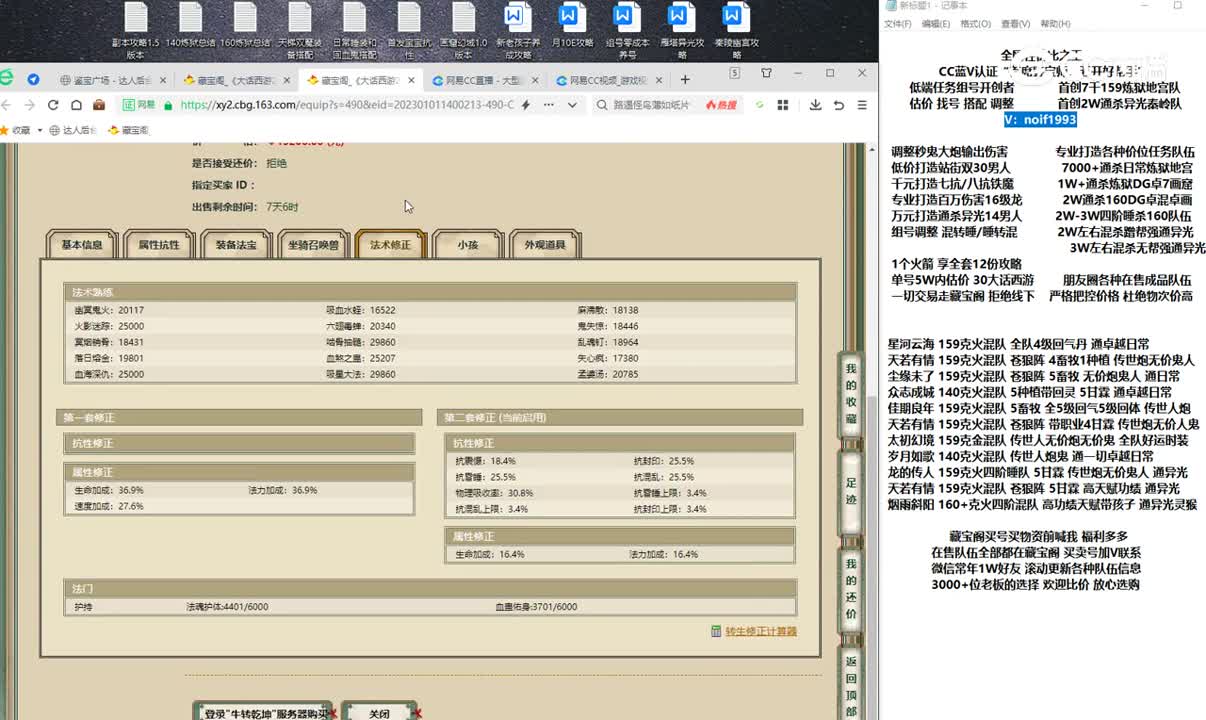Open the address bar three-dots menu
1206x720 pixels.
click(548, 105)
